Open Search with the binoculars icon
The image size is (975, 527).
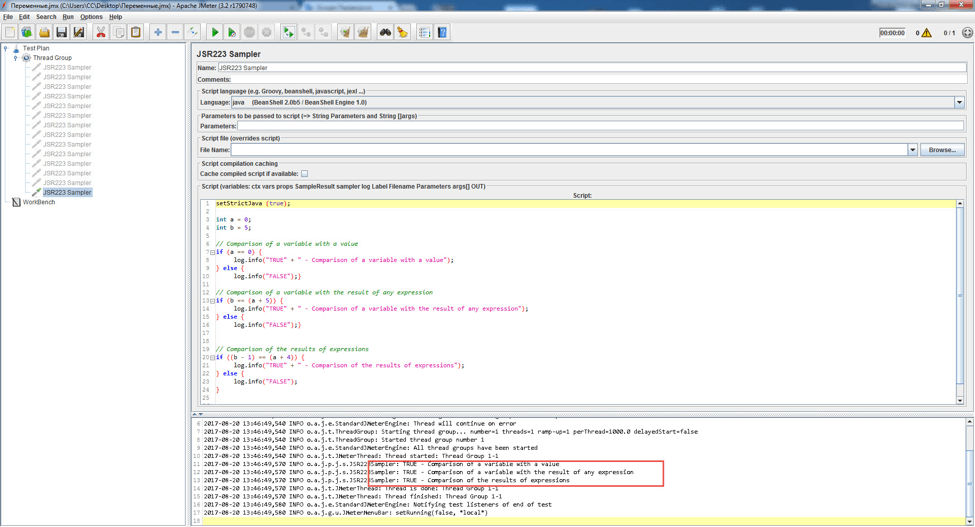[385, 32]
